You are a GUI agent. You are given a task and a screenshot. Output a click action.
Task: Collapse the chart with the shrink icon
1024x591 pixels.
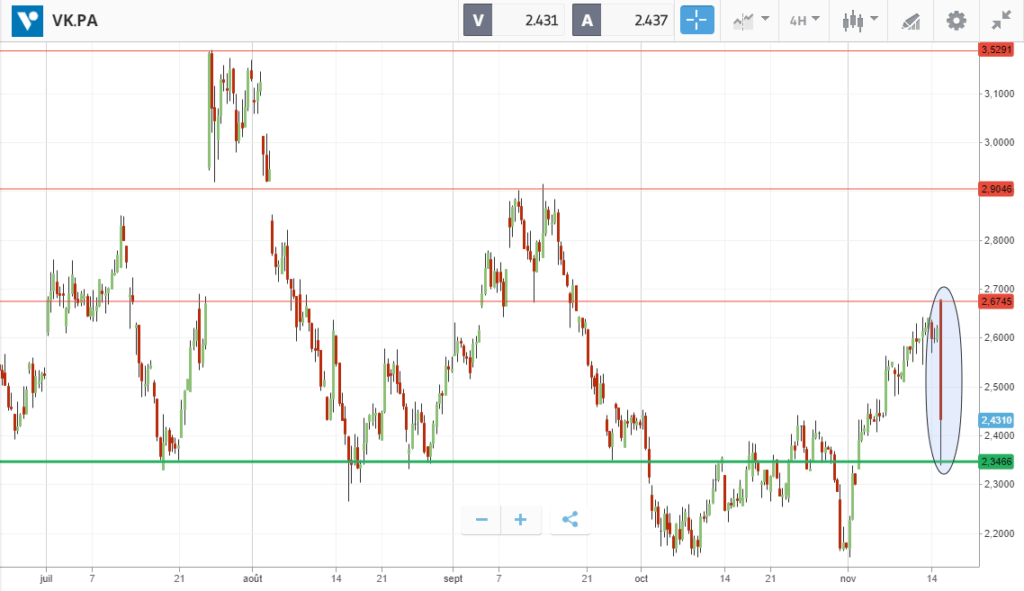point(1000,21)
